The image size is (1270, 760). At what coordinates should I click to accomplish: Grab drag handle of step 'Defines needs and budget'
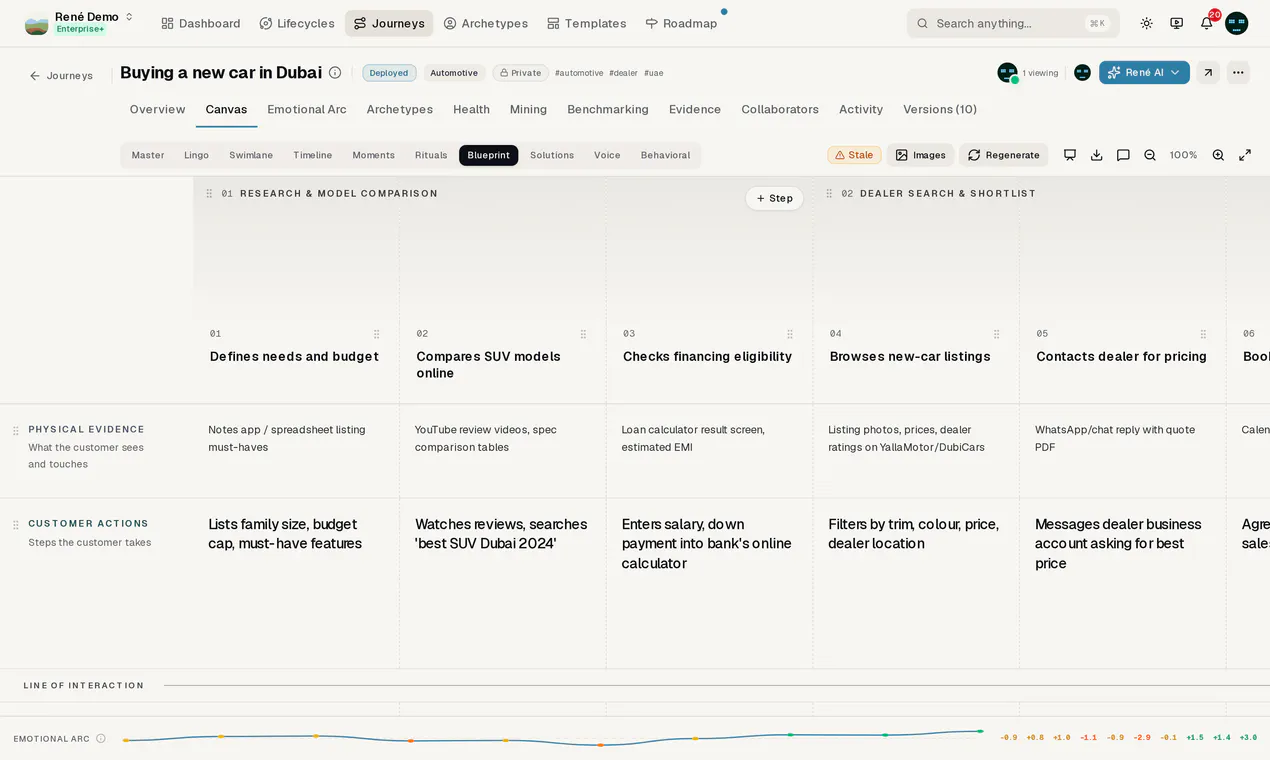[376, 334]
